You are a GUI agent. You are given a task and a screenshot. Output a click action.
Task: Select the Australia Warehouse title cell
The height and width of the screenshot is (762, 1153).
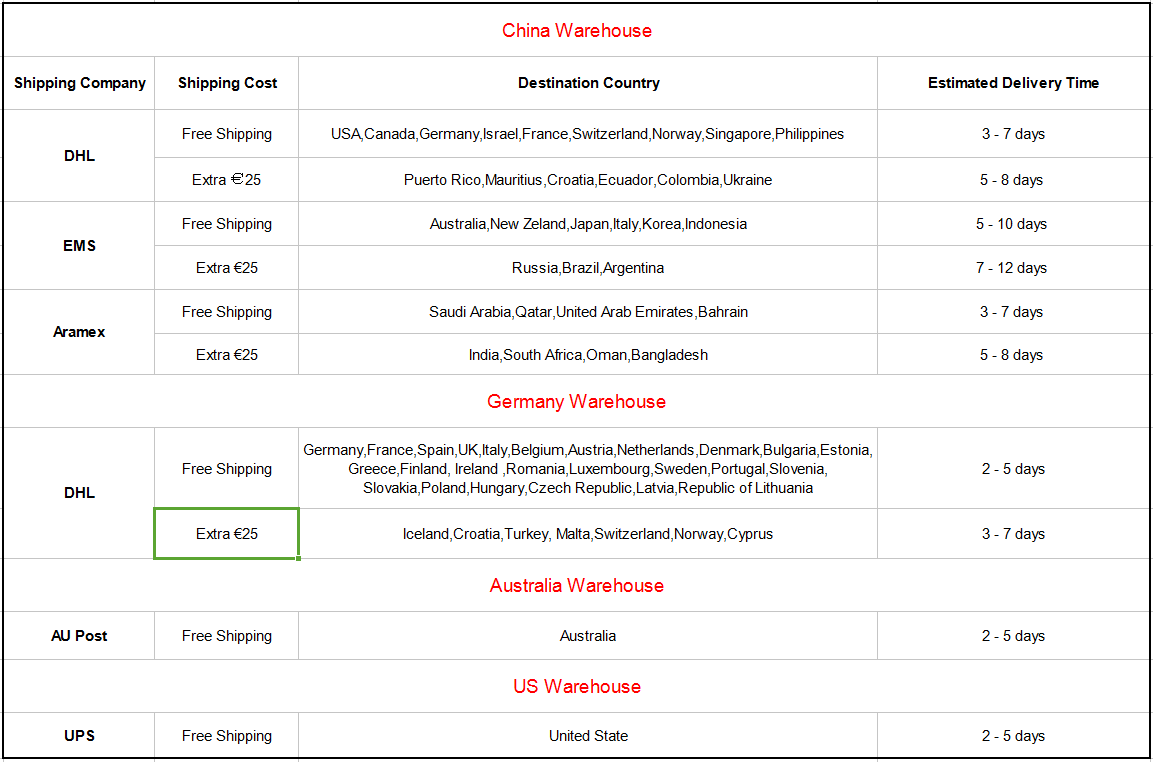pos(576,586)
